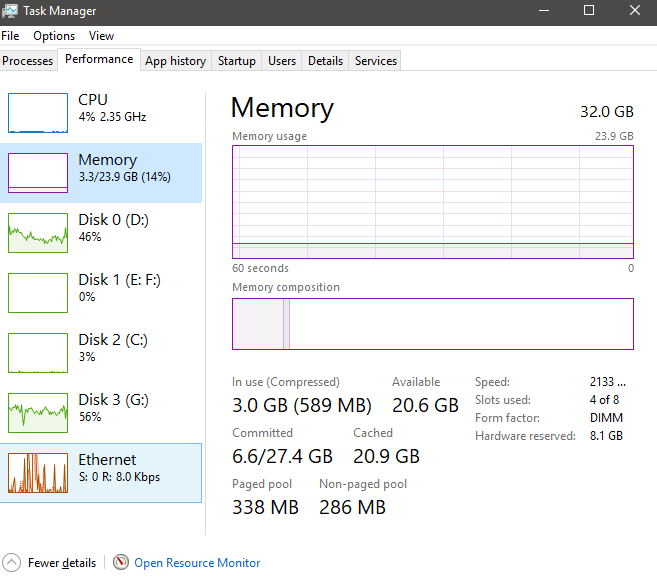Screen dimensions: 657x578
Task: Open the File menu
Action: tap(10, 36)
